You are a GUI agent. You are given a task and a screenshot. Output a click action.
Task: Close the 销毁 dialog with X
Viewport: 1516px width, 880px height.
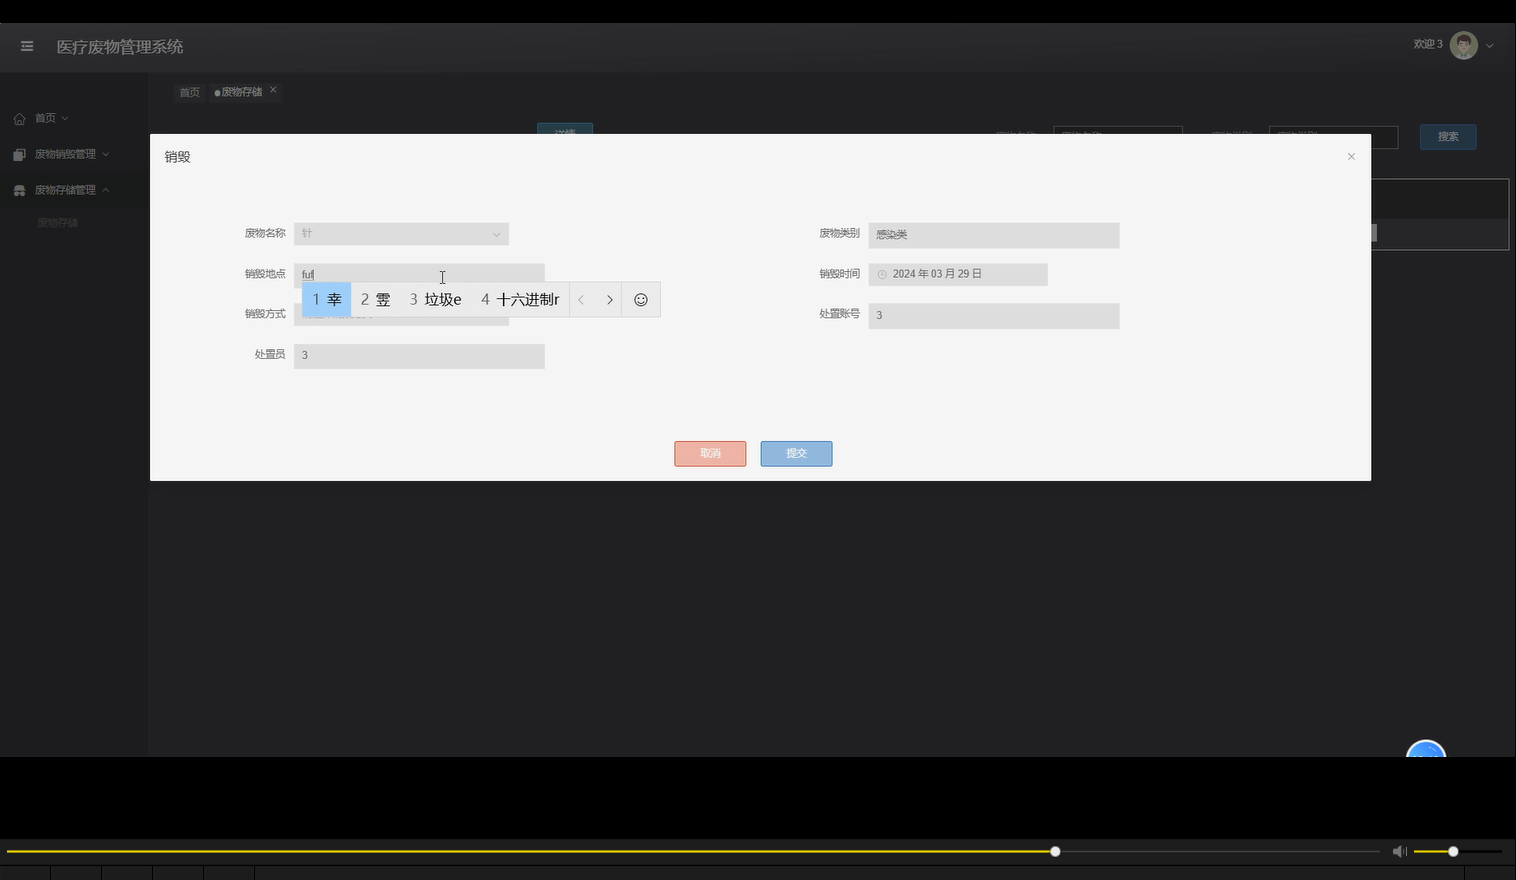click(x=1351, y=156)
